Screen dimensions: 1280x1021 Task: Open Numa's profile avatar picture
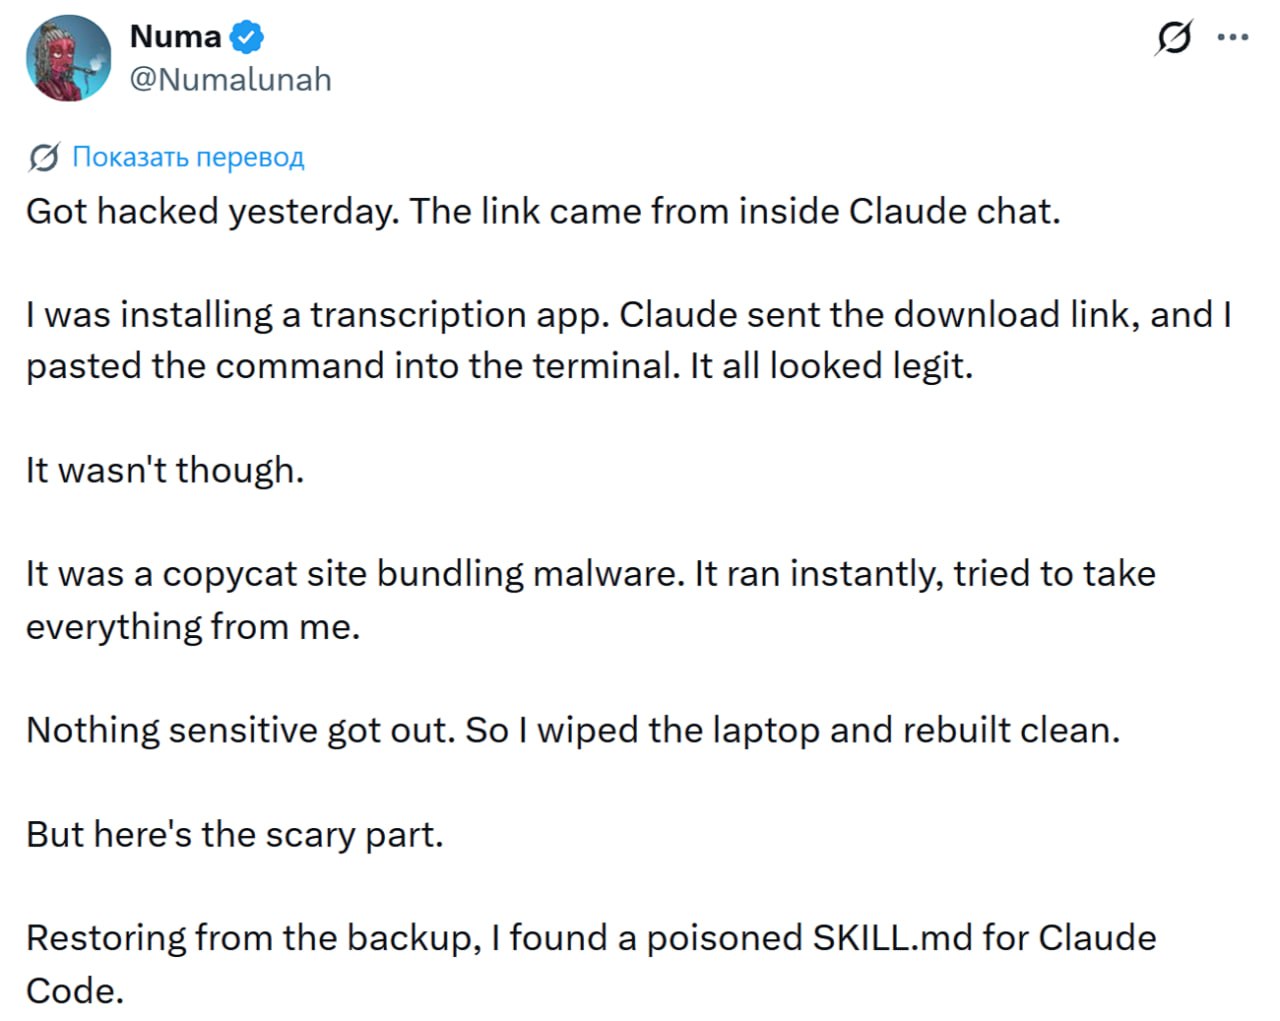pyautogui.click(x=69, y=58)
